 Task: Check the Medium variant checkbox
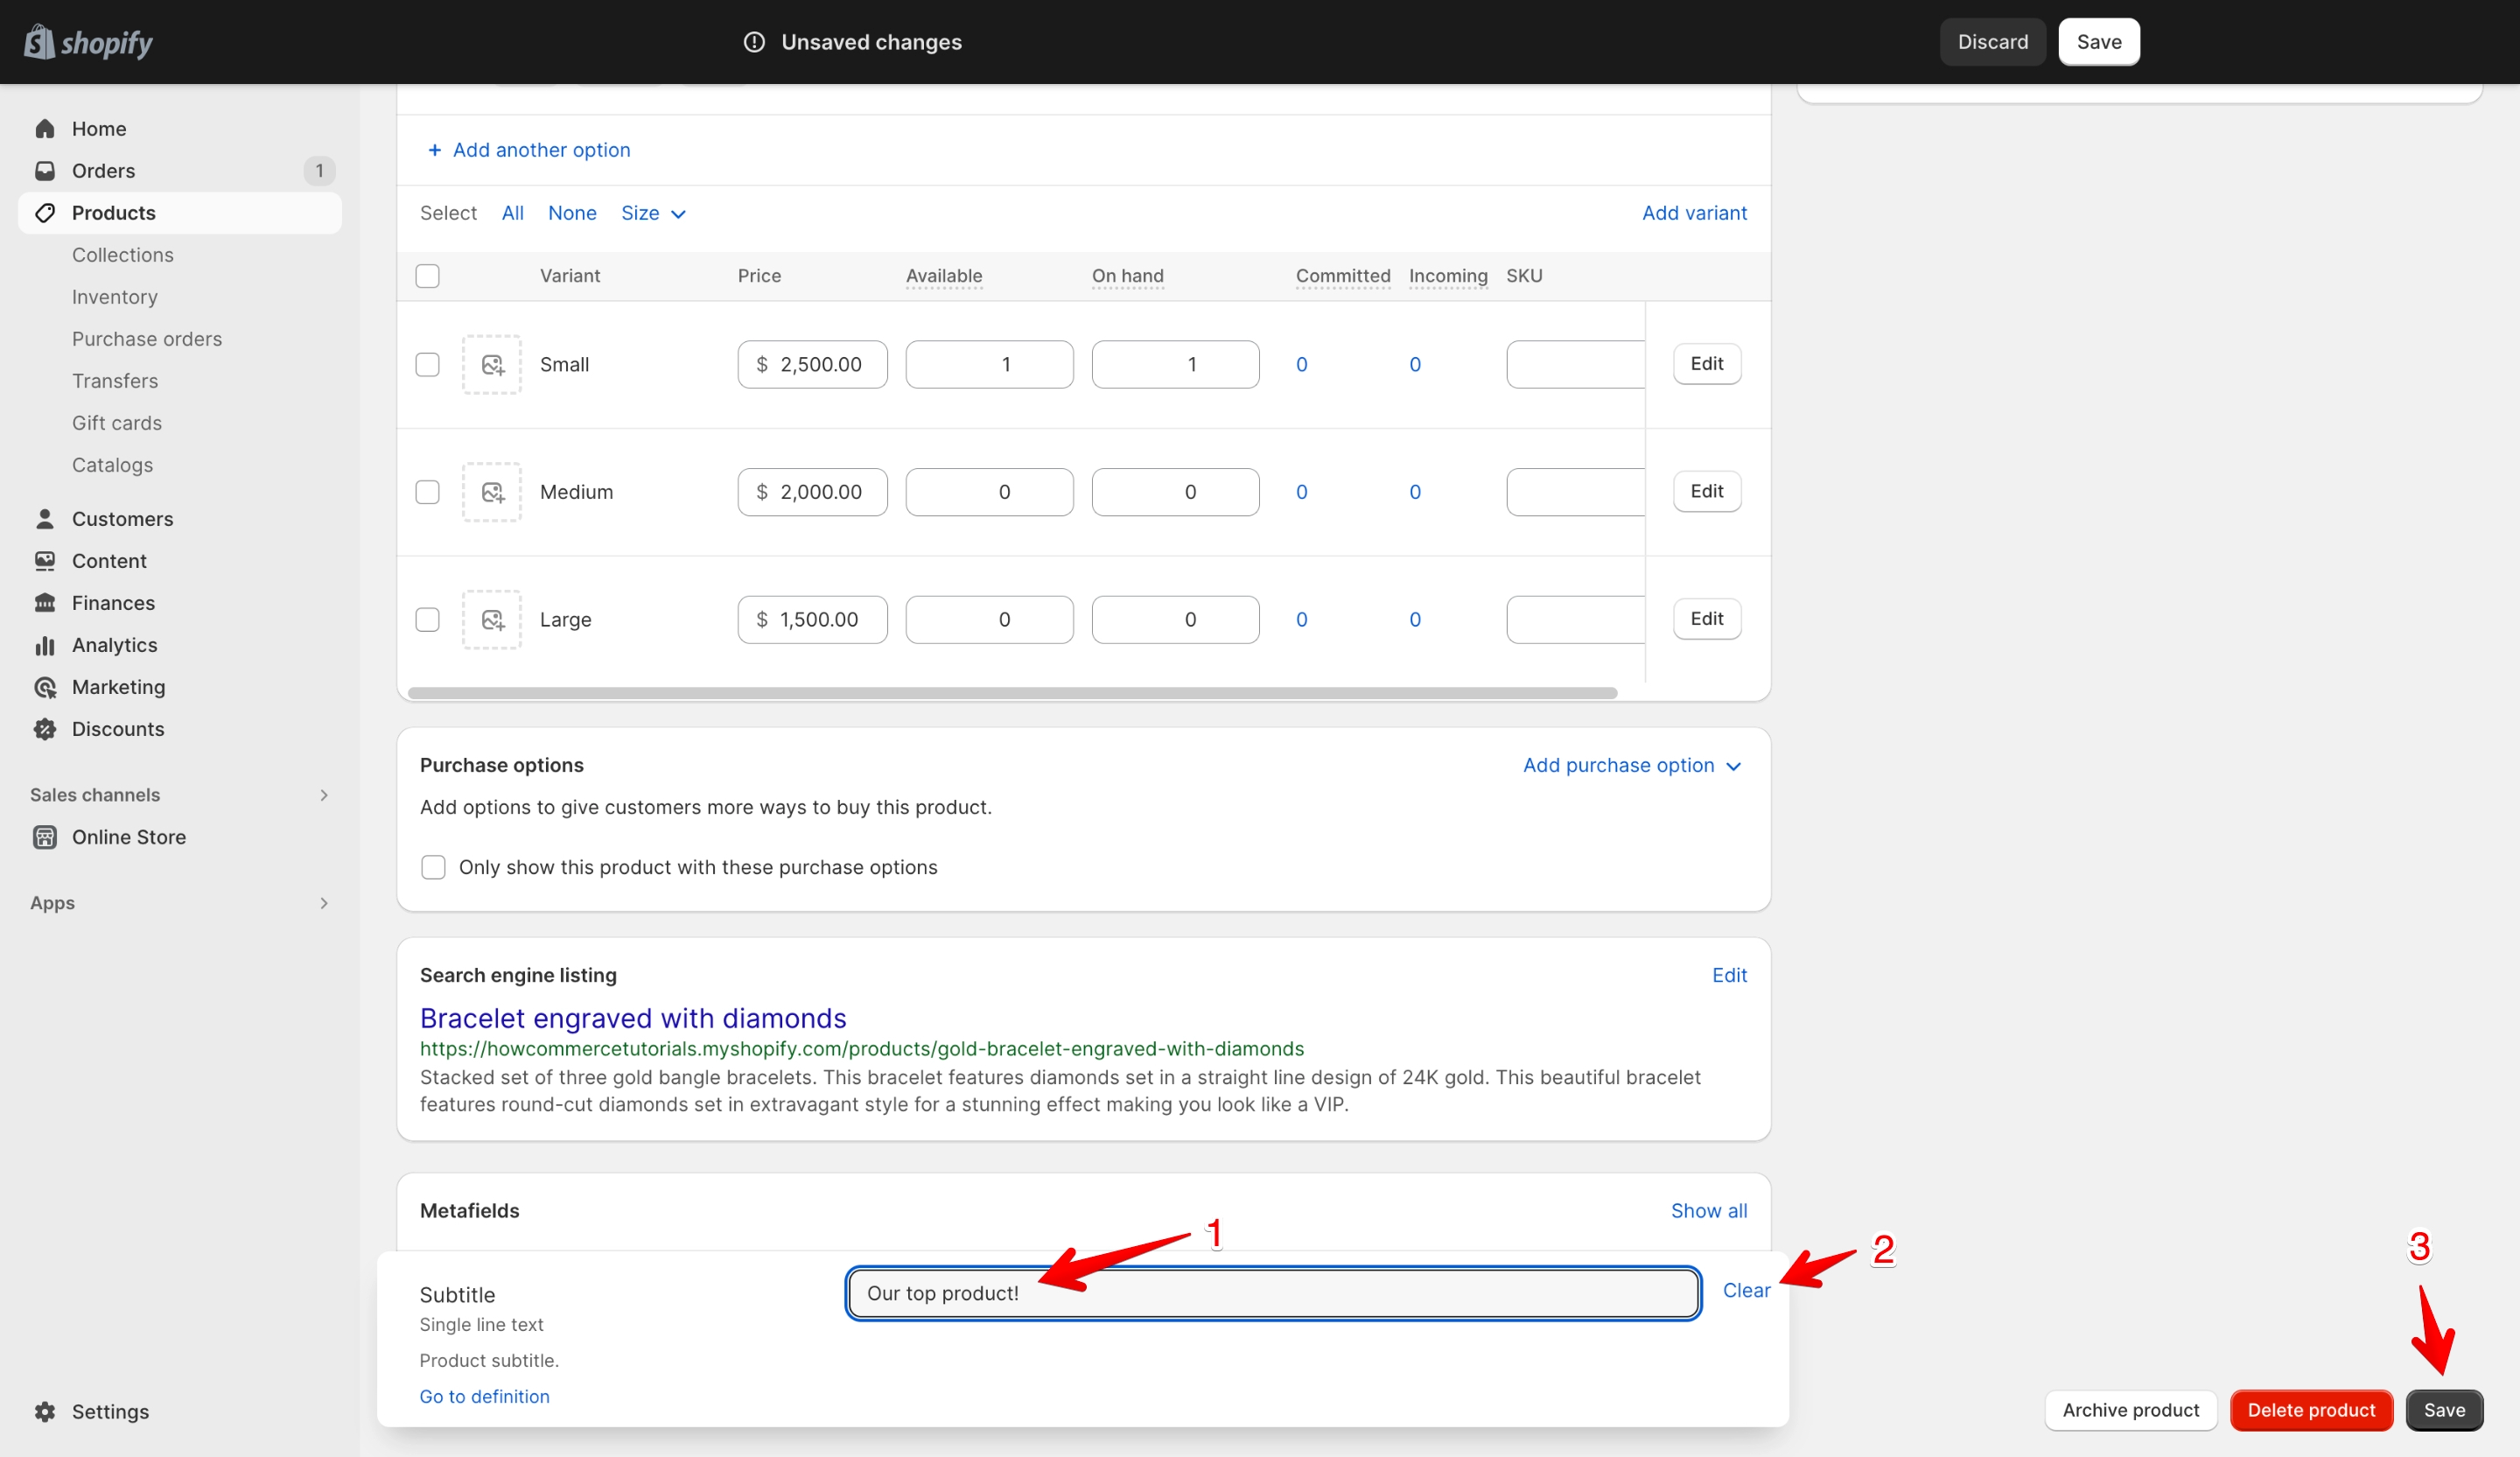tap(427, 492)
